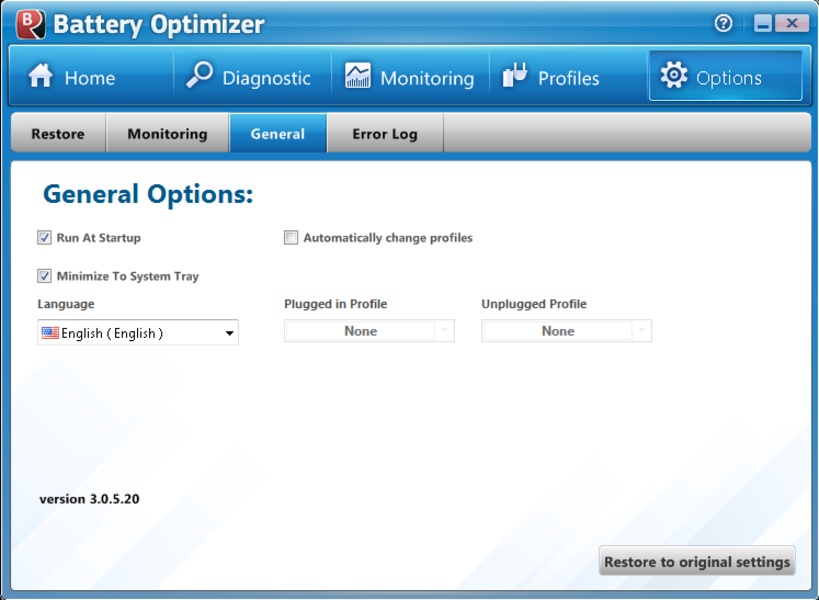Viewport: 819px width, 600px height.
Task: Click the US flag language icon
Action: click(x=50, y=333)
